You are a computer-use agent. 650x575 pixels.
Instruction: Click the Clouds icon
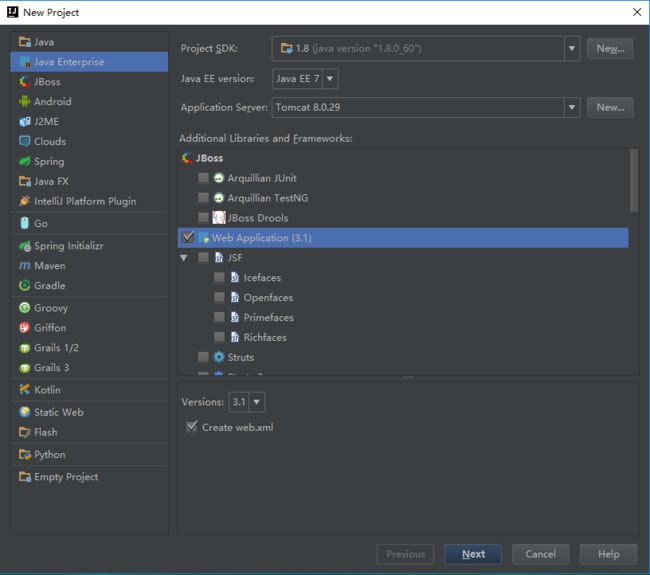(x=24, y=141)
